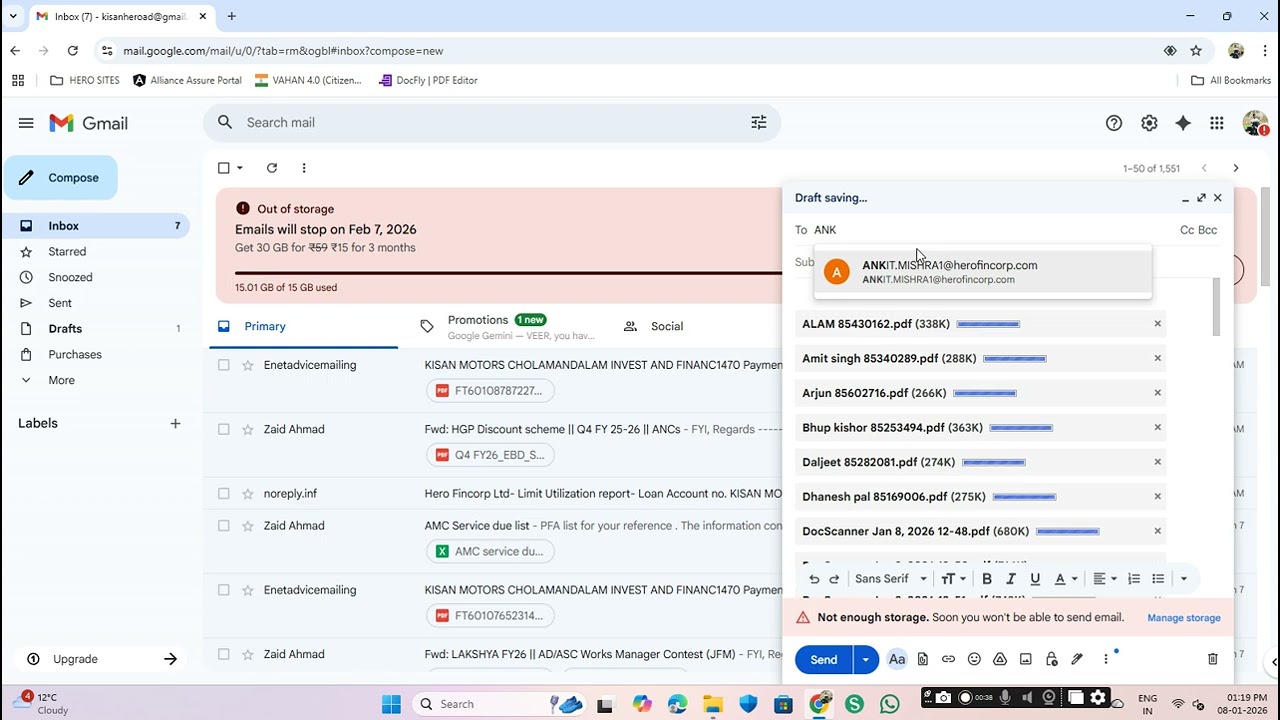Open the text size dropdown
Viewport: 1280px width, 720px height.
pos(953,579)
